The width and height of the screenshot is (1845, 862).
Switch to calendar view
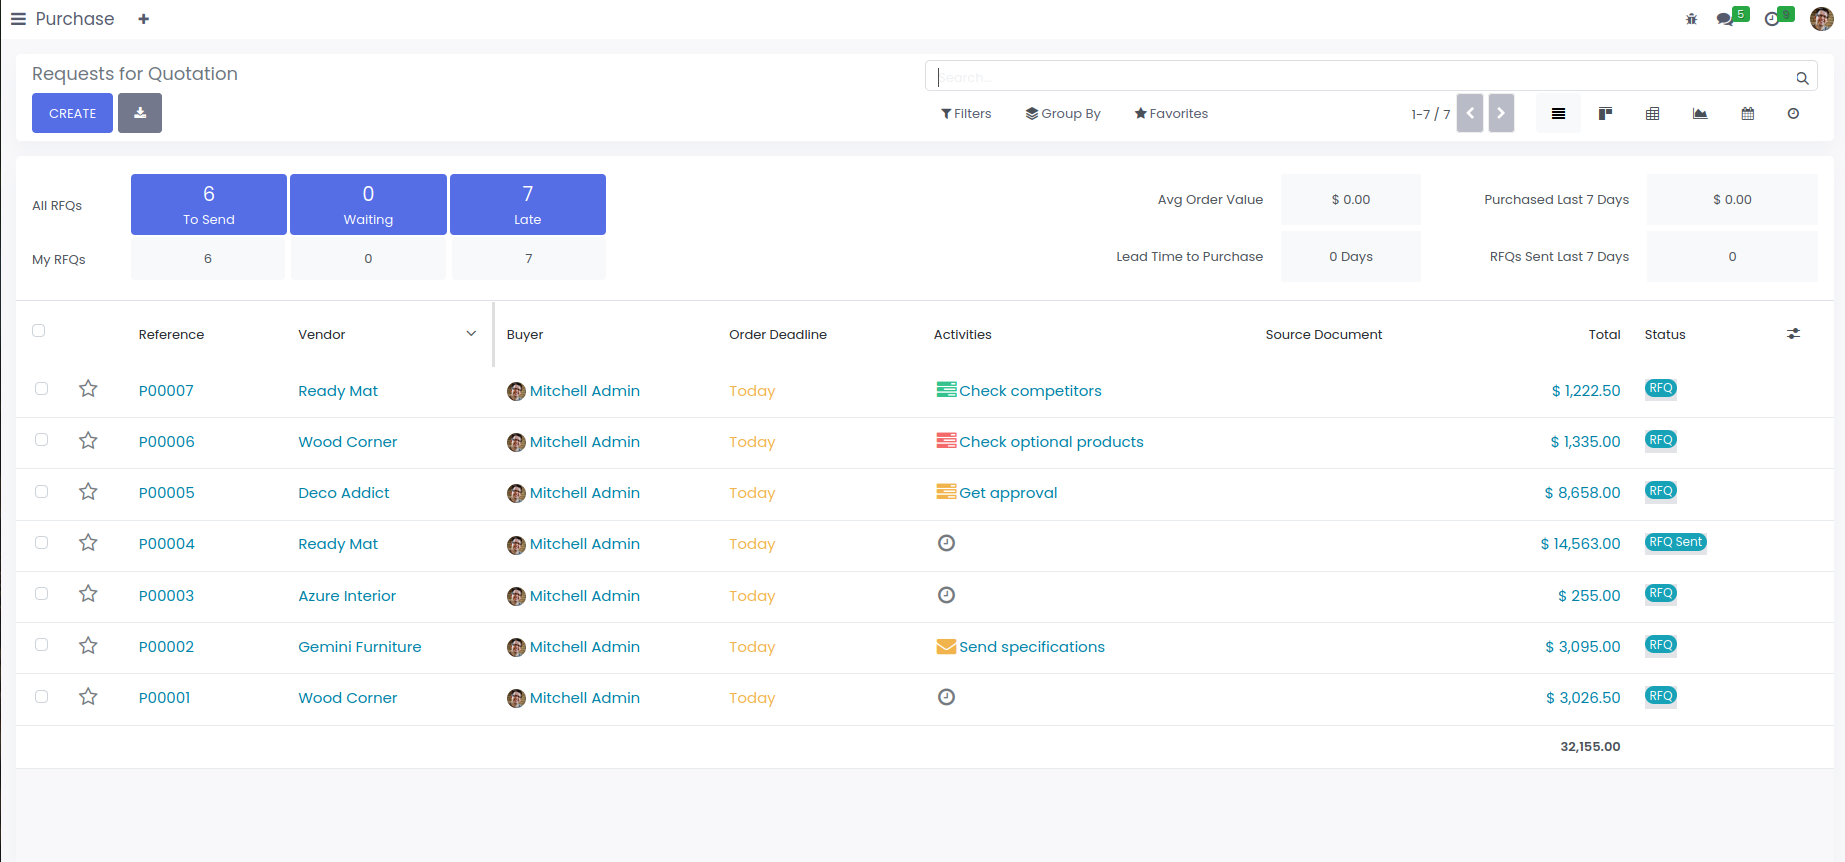tap(1747, 114)
